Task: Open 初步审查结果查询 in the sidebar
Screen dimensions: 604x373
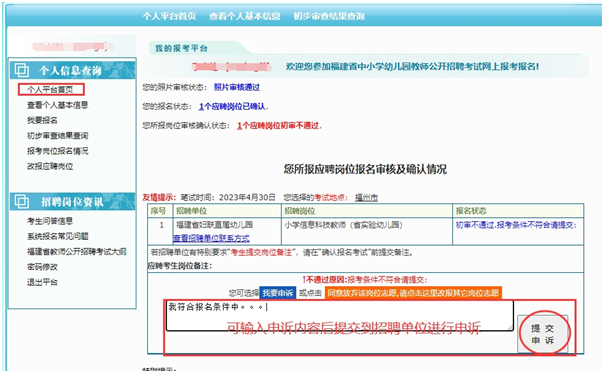Action: pyautogui.click(x=57, y=136)
